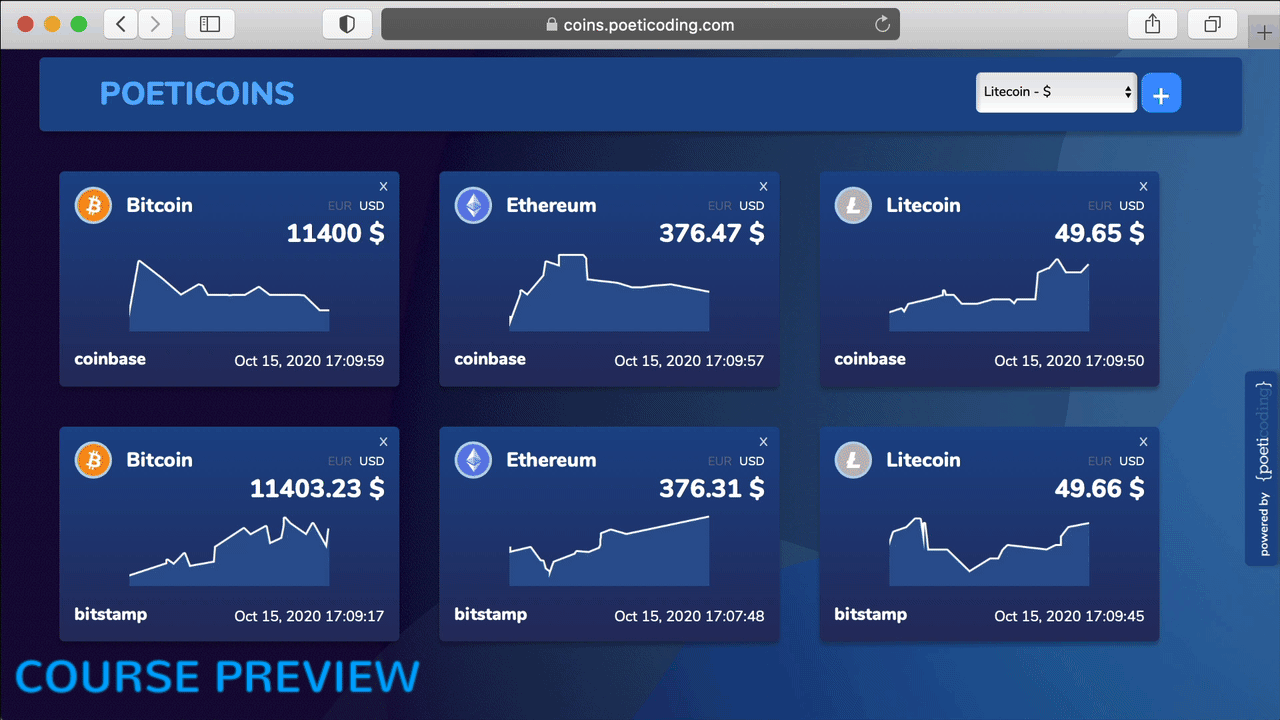Screen dimensions: 1280x720
Task: Click the coinbase label under Ethereum card
Action: point(490,359)
